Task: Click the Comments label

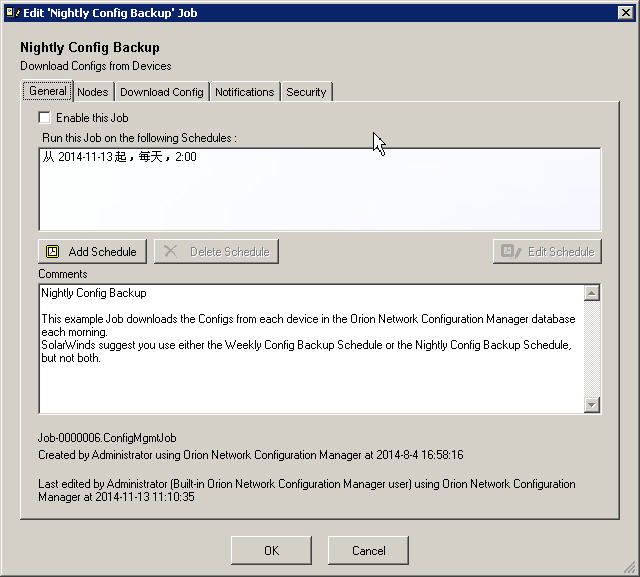Action: point(63,274)
